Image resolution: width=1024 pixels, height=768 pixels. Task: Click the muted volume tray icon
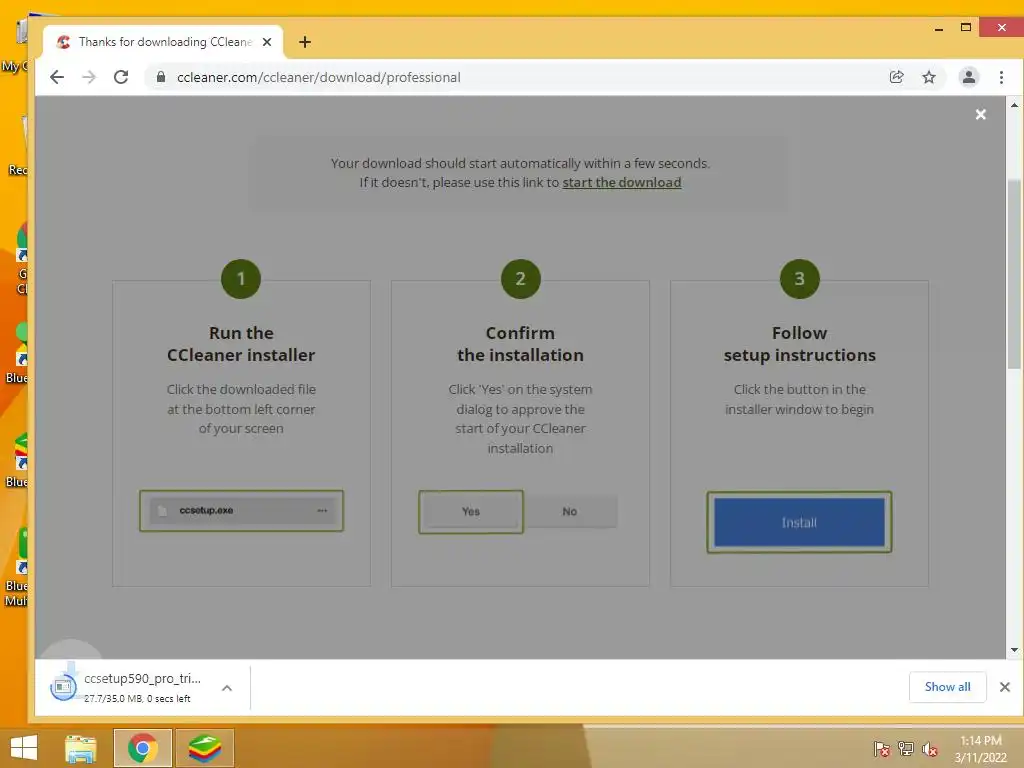click(x=929, y=749)
